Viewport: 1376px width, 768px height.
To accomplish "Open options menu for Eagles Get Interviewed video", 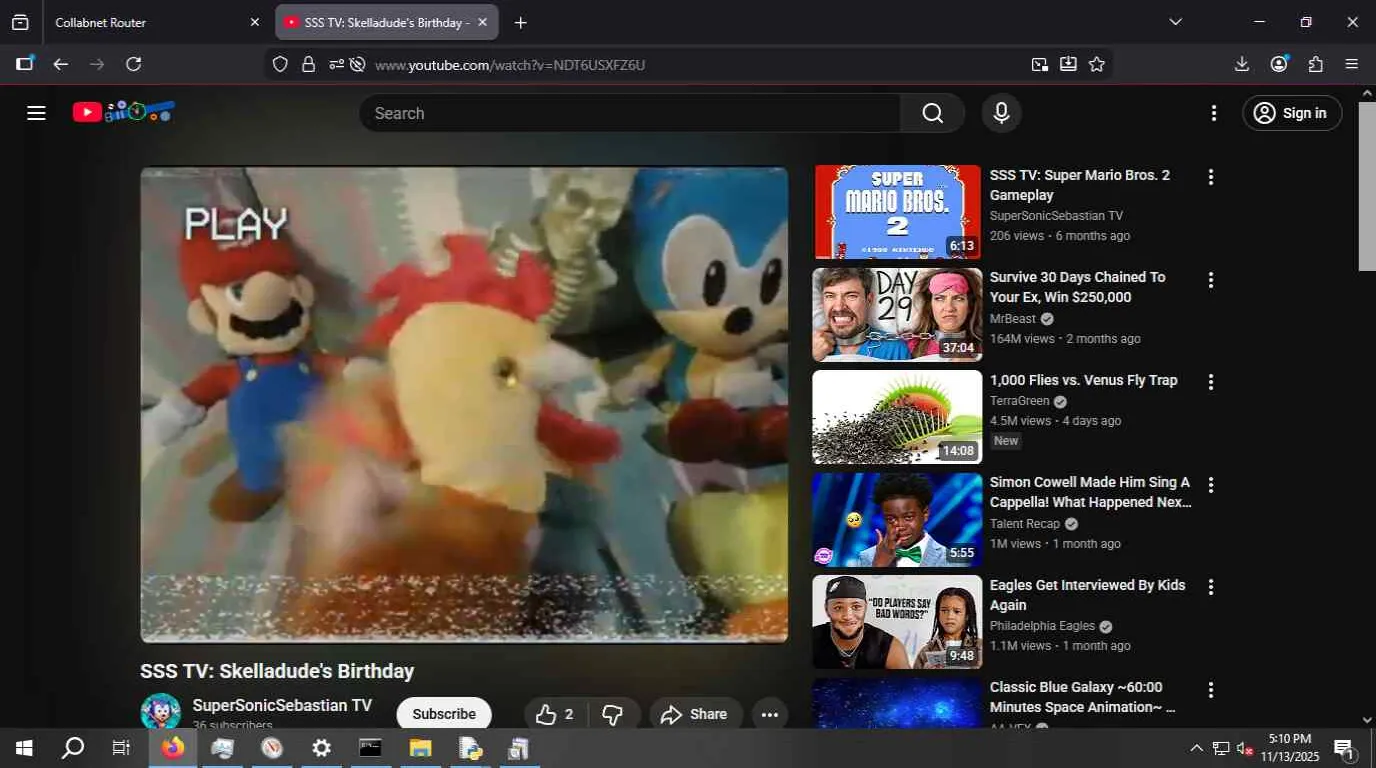I will click(1211, 587).
